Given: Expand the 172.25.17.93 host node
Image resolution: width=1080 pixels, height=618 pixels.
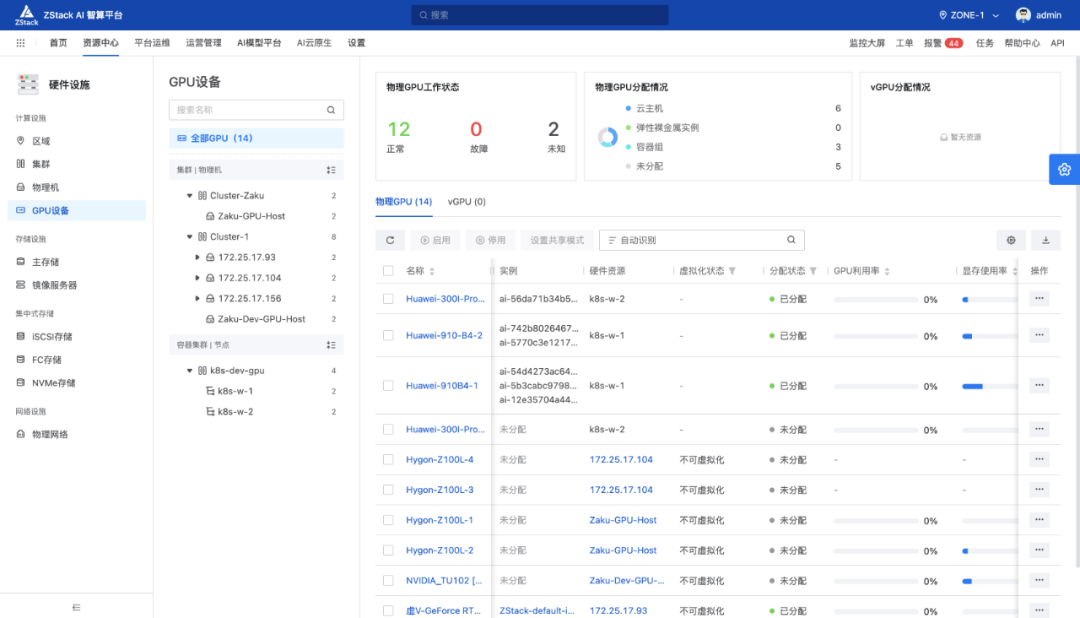Looking at the screenshot, I should 197,257.
